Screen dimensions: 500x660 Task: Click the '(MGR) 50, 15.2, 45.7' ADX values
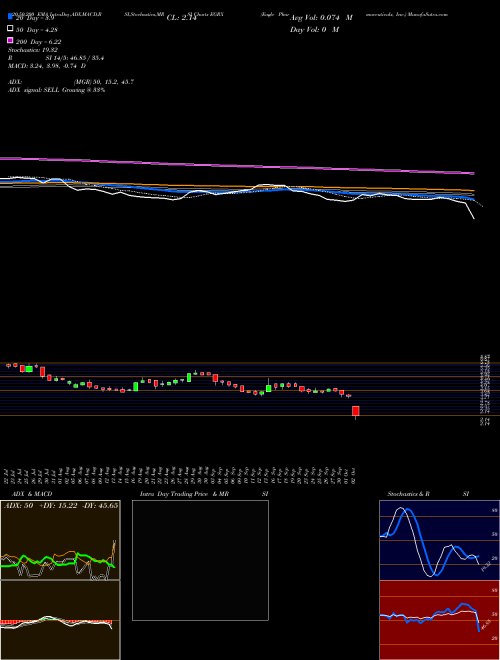[104, 82]
